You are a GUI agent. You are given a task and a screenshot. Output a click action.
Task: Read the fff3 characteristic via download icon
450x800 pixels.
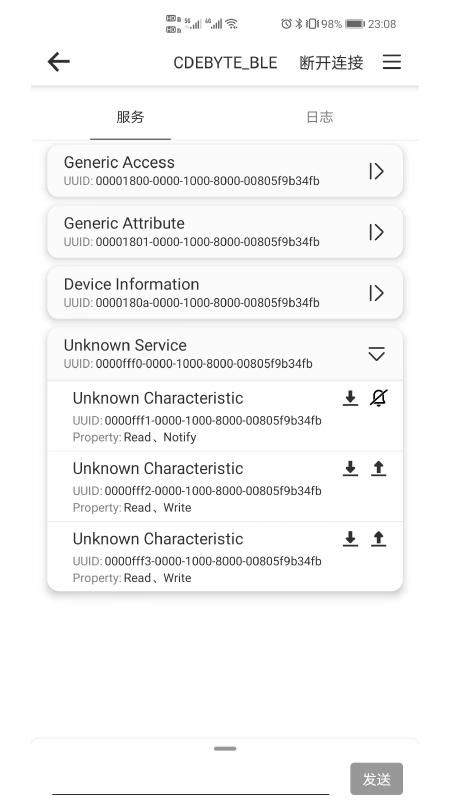[350, 539]
